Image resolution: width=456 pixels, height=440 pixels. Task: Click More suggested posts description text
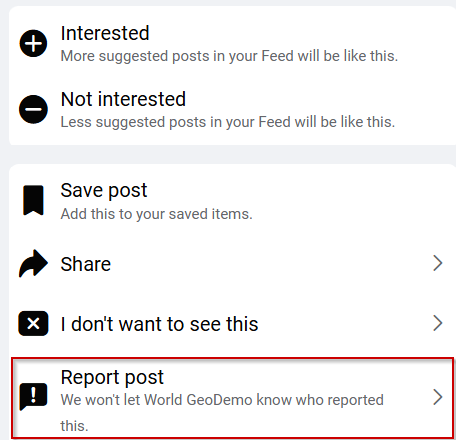(x=229, y=56)
